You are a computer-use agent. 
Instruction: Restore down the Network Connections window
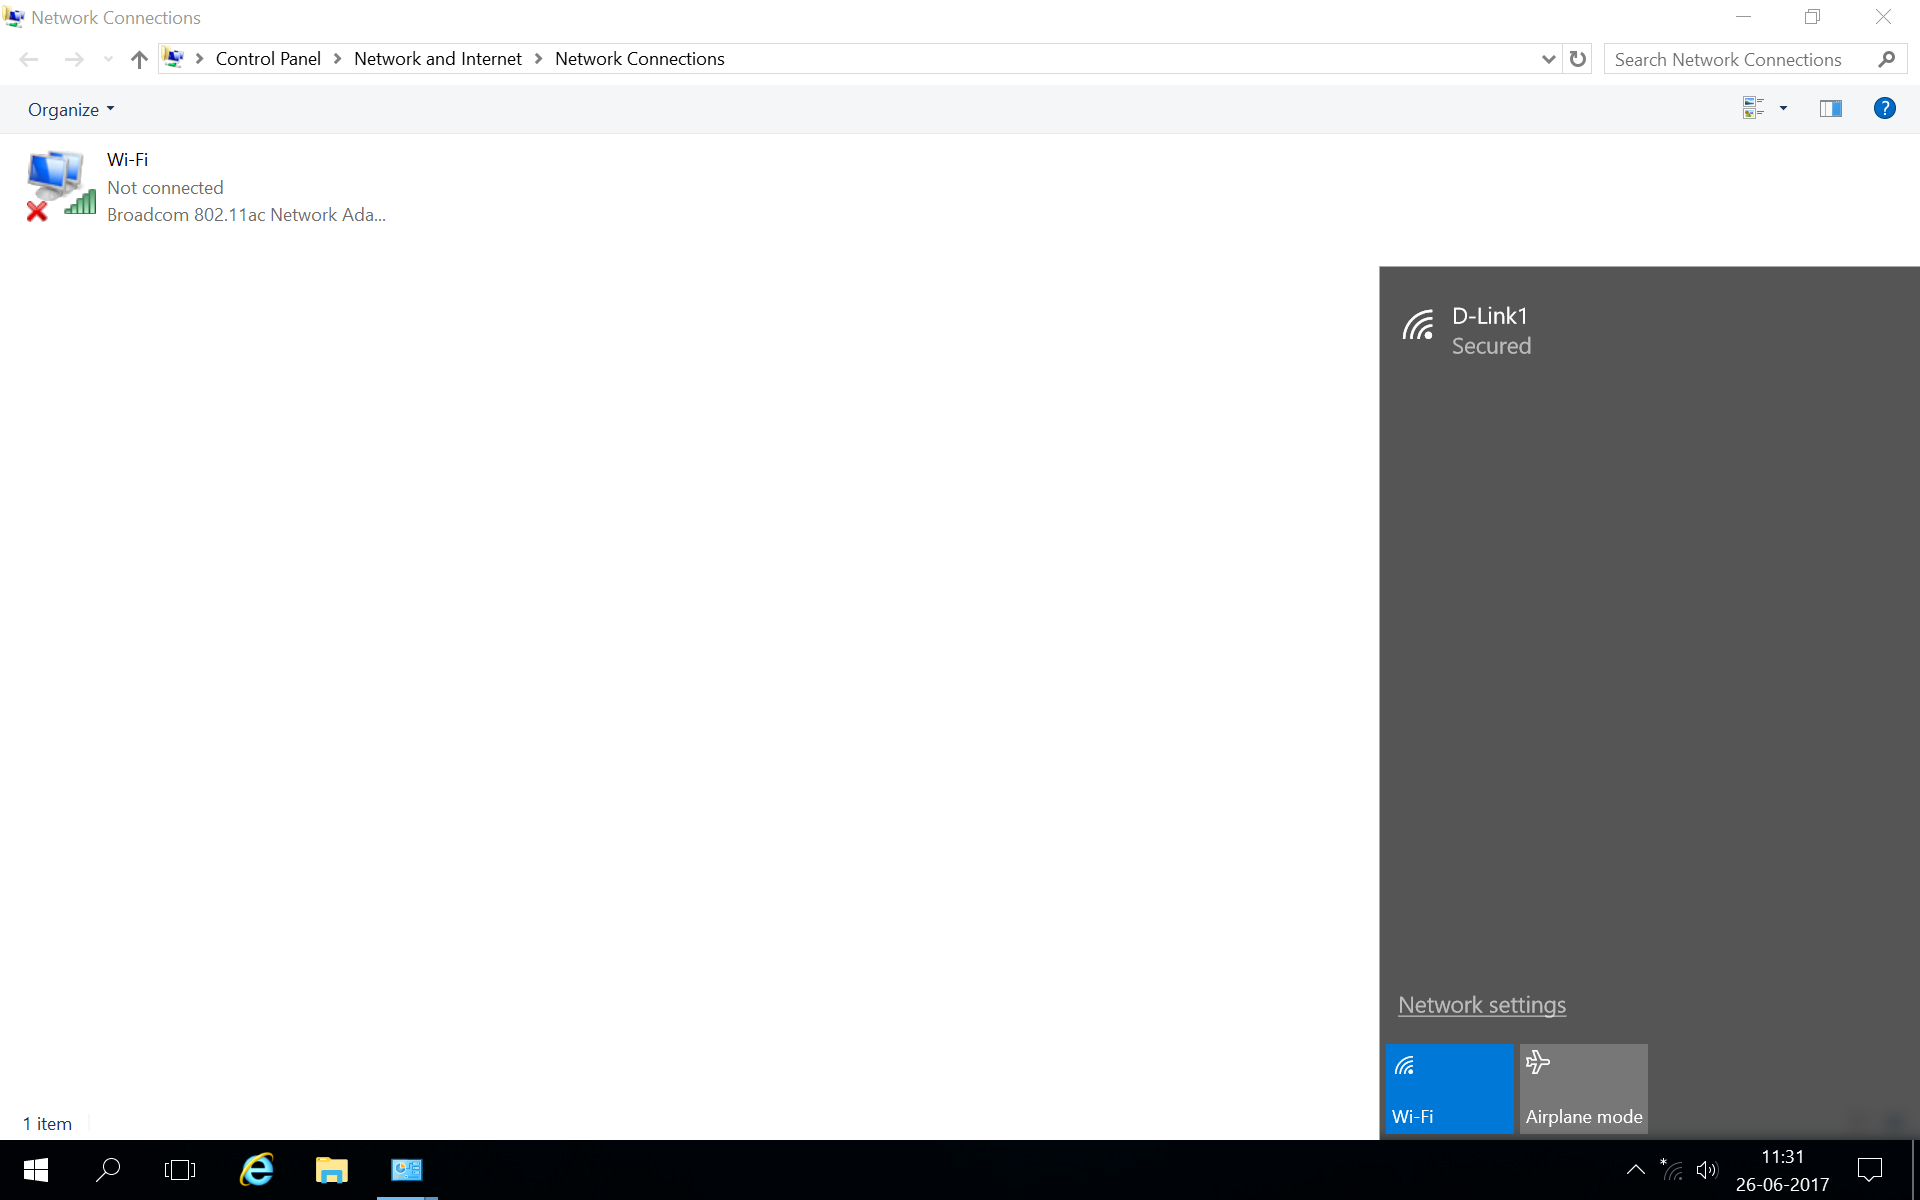pyautogui.click(x=1813, y=17)
